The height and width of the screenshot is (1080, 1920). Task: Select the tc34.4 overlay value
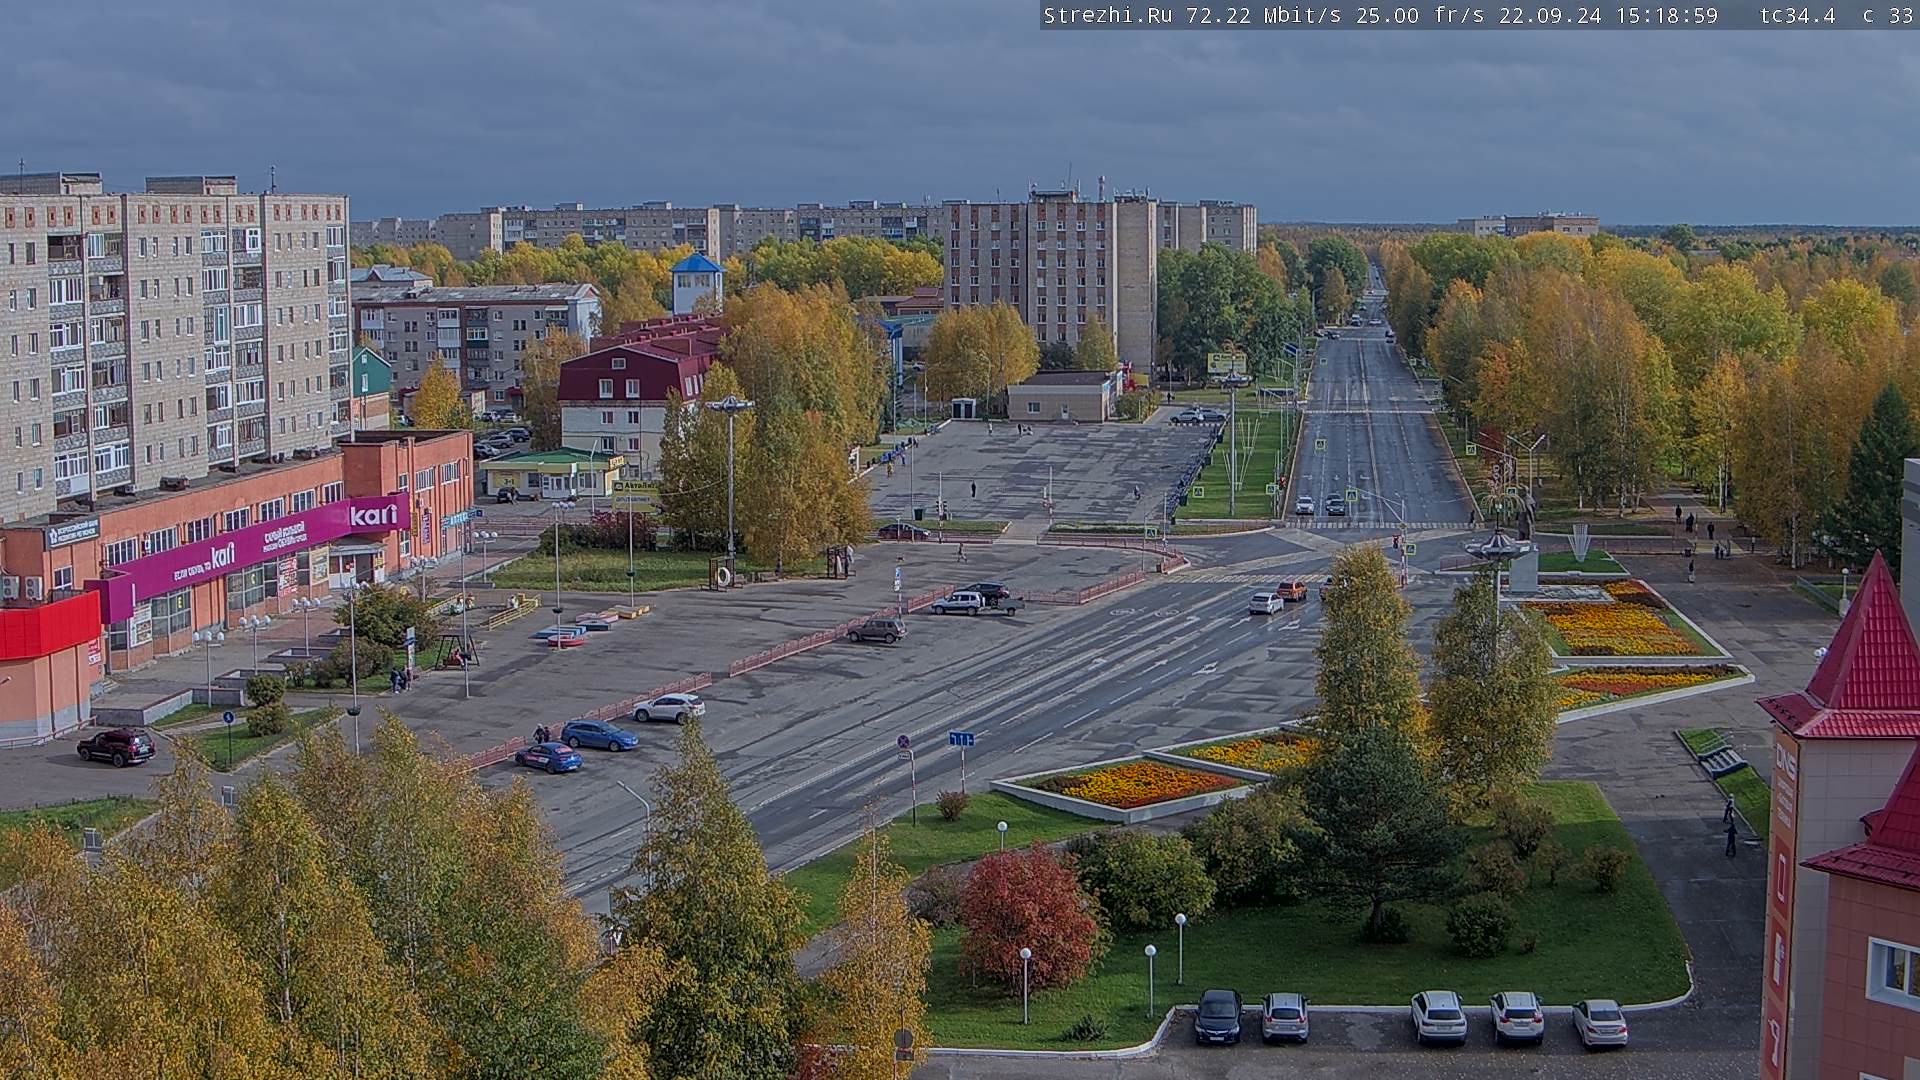tap(1798, 16)
